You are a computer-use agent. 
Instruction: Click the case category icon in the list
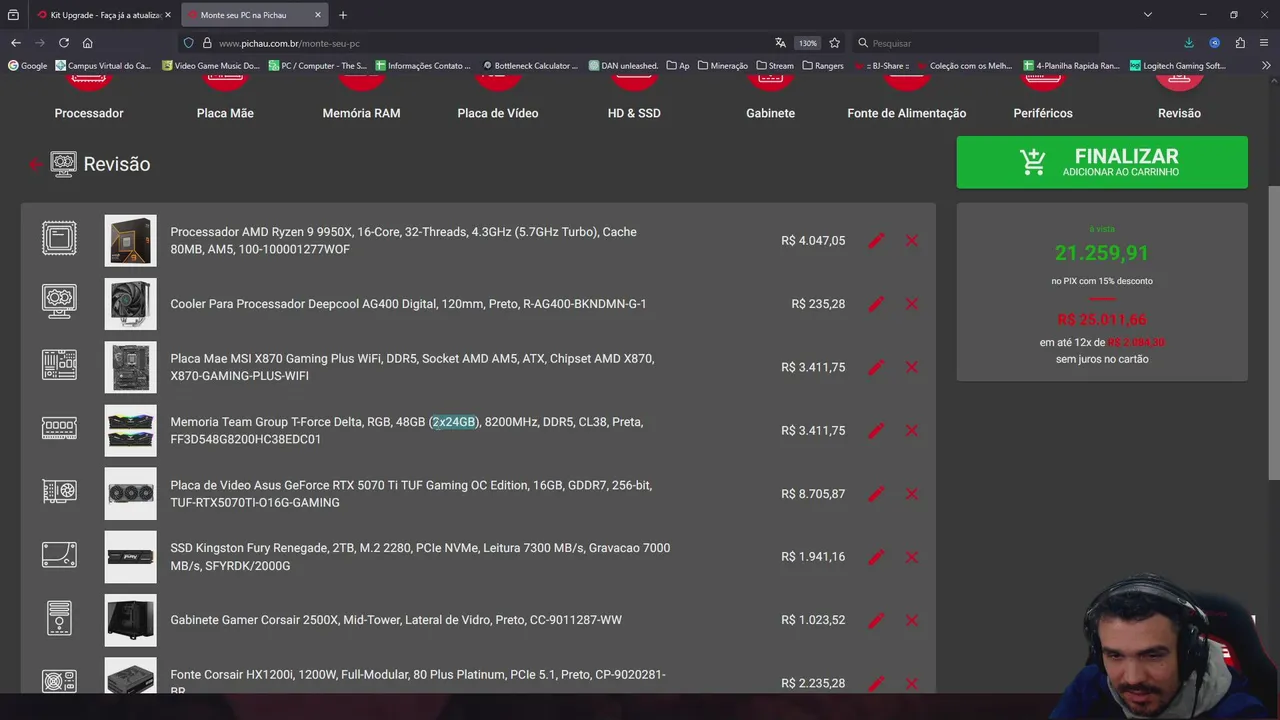click(x=59, y=618)
